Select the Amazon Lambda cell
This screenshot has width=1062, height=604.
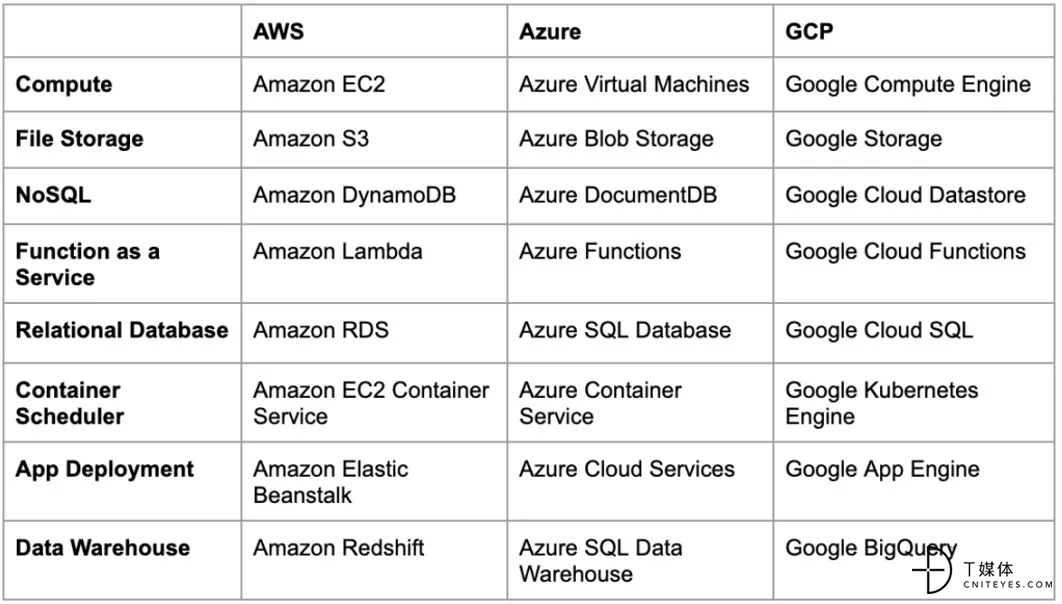[x=374, y=264]
